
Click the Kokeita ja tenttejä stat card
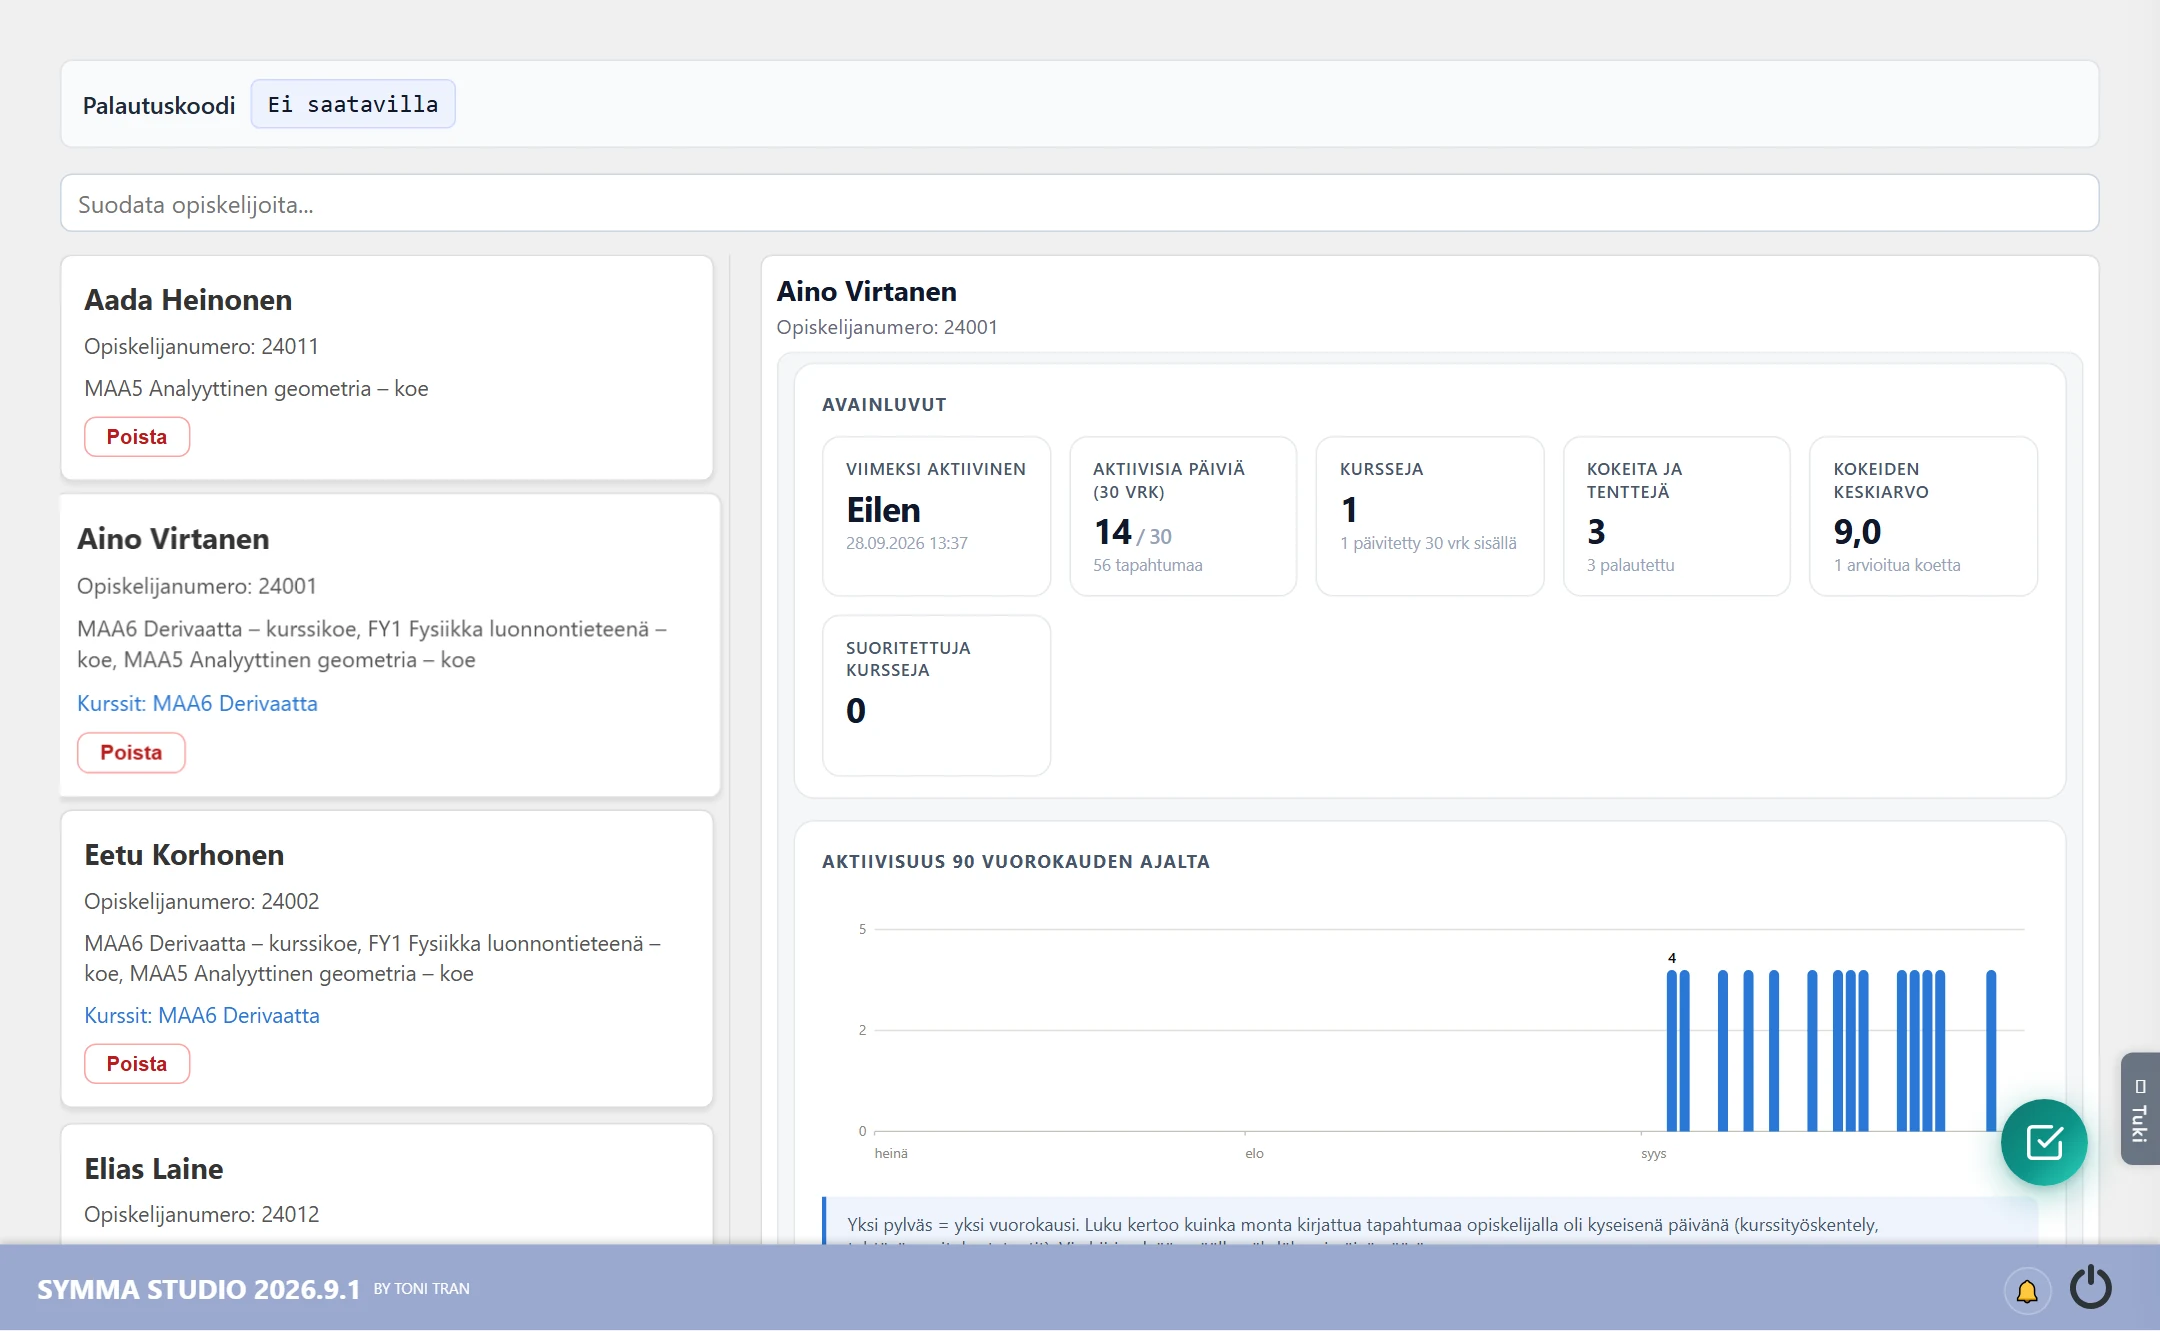(1677, 516)
